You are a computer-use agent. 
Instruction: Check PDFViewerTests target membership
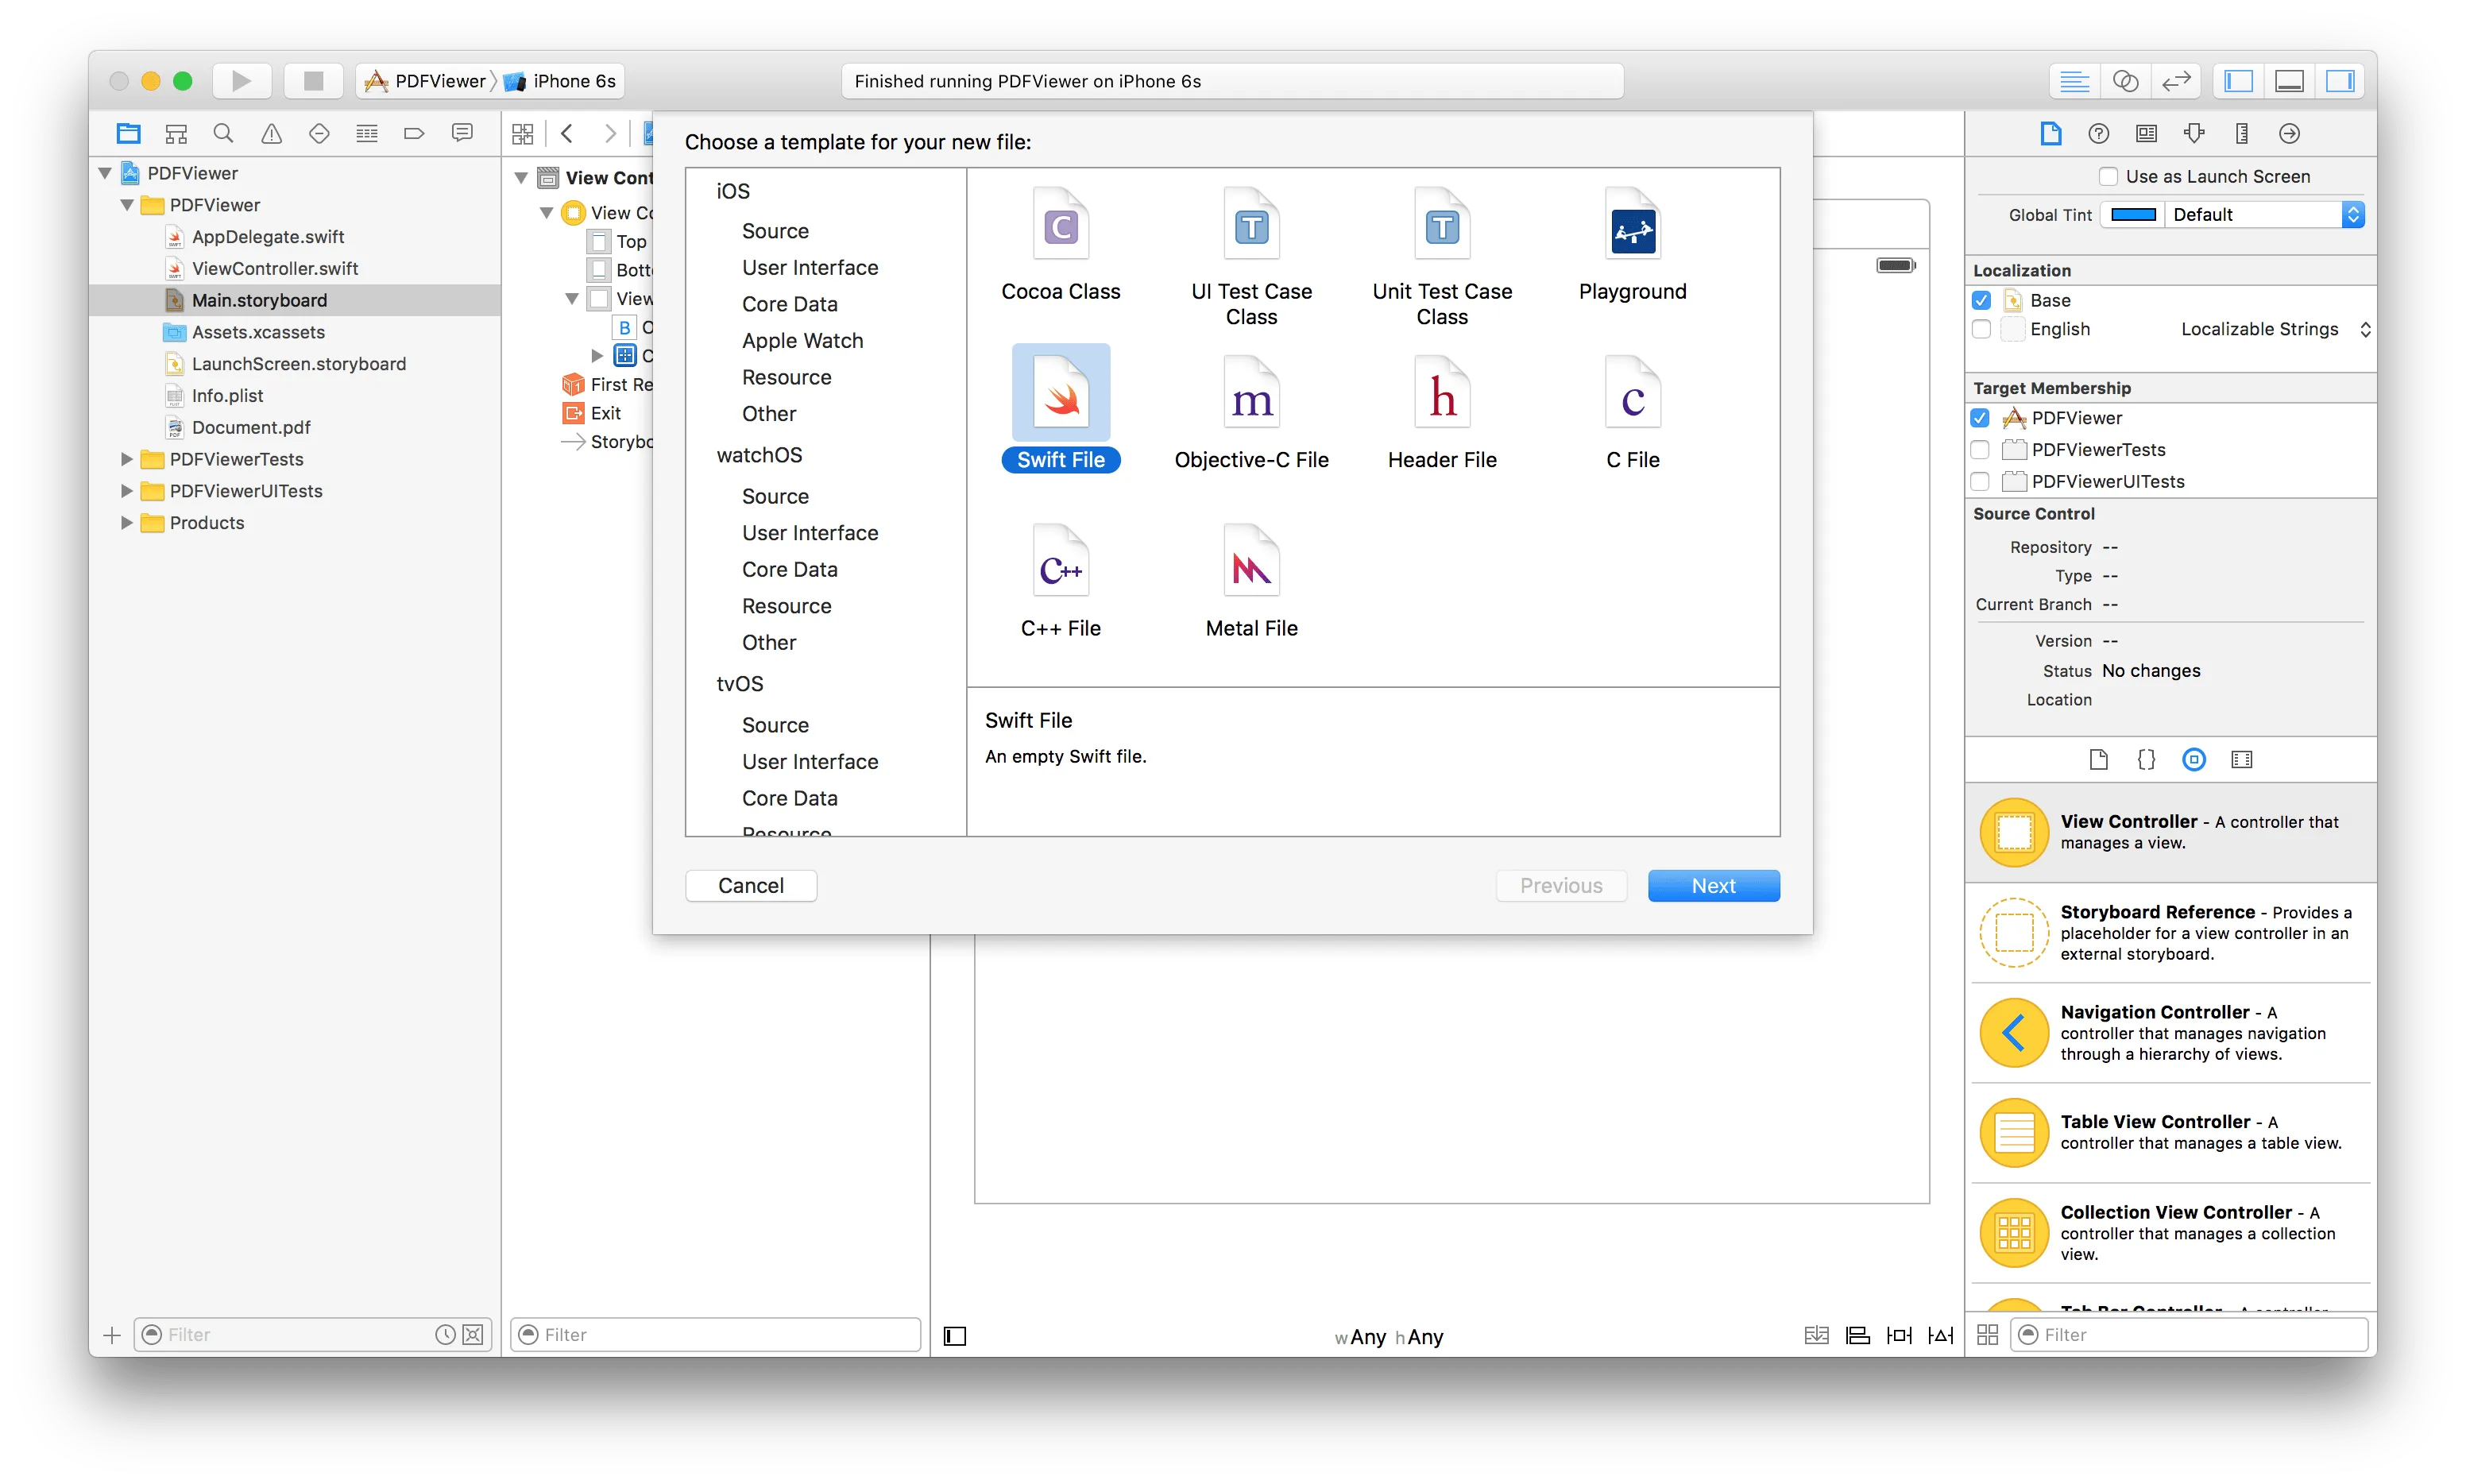pyautogui.click(x=1982, y=450)
